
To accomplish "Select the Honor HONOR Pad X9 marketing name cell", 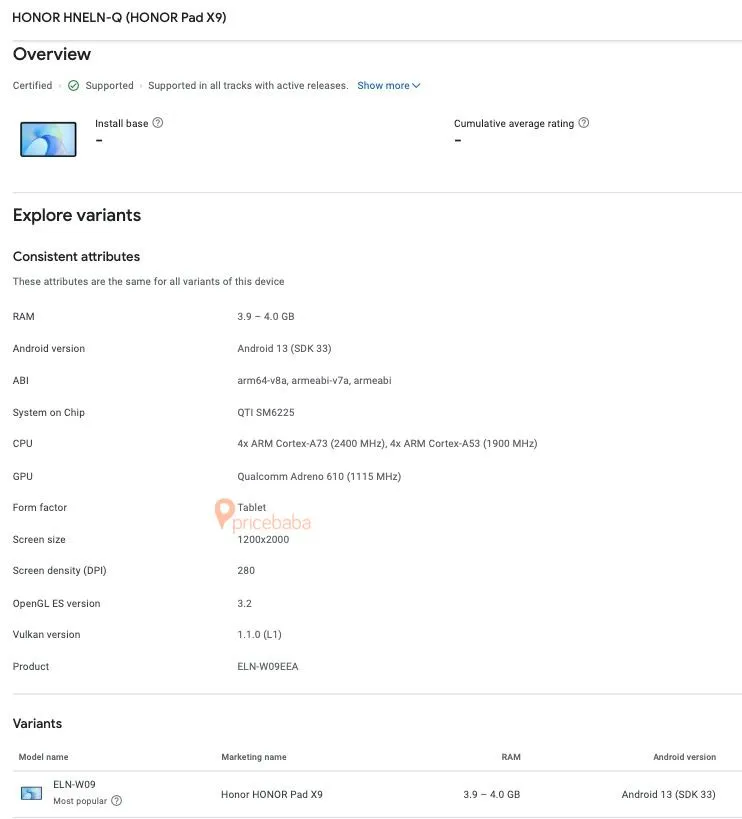I will (x=272, y=795).
